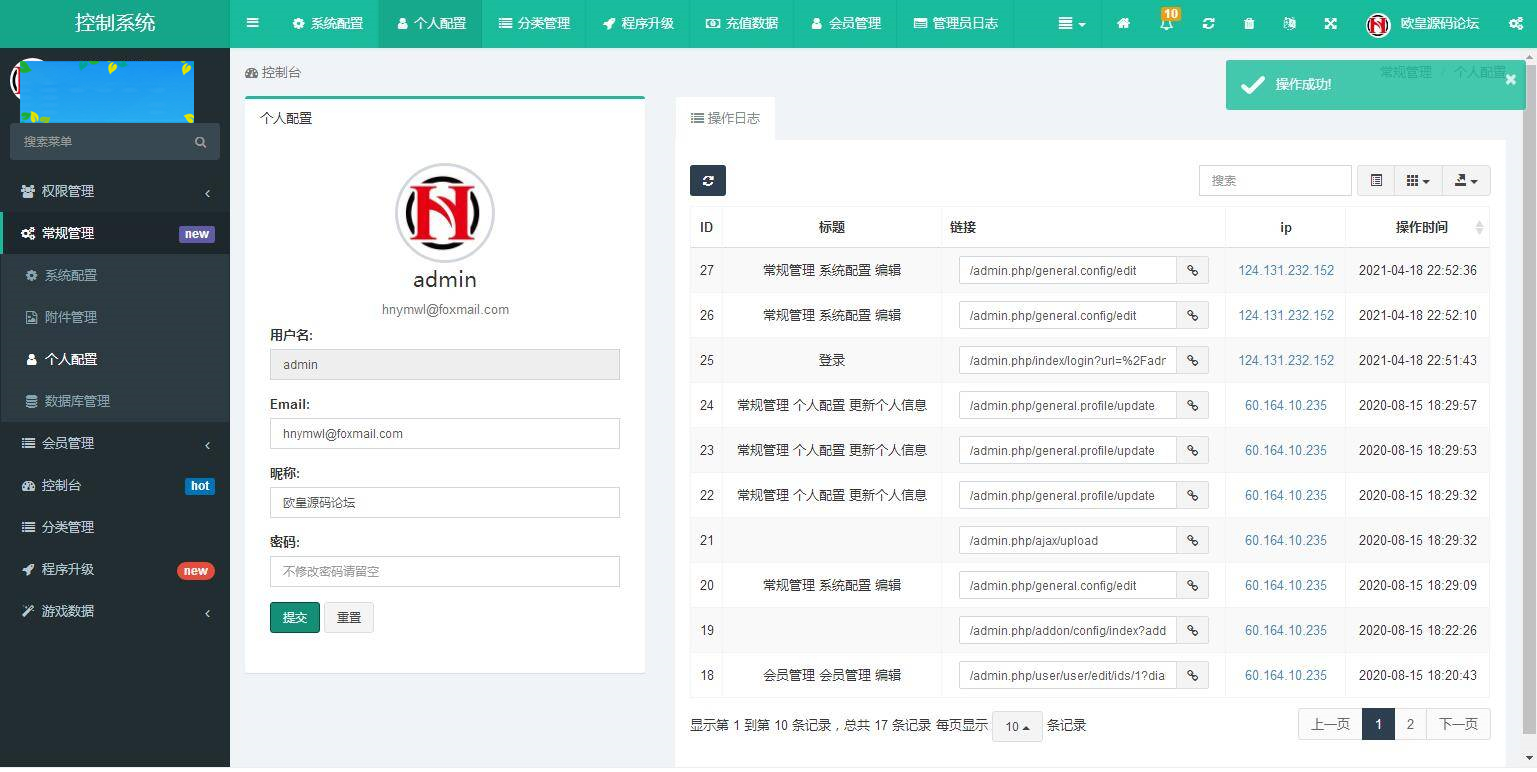This screenshot has height=772, width=1537.
Task: Click the admin avatar logo on the profile card
Action: pyautogui.click(x=444, y=213)
